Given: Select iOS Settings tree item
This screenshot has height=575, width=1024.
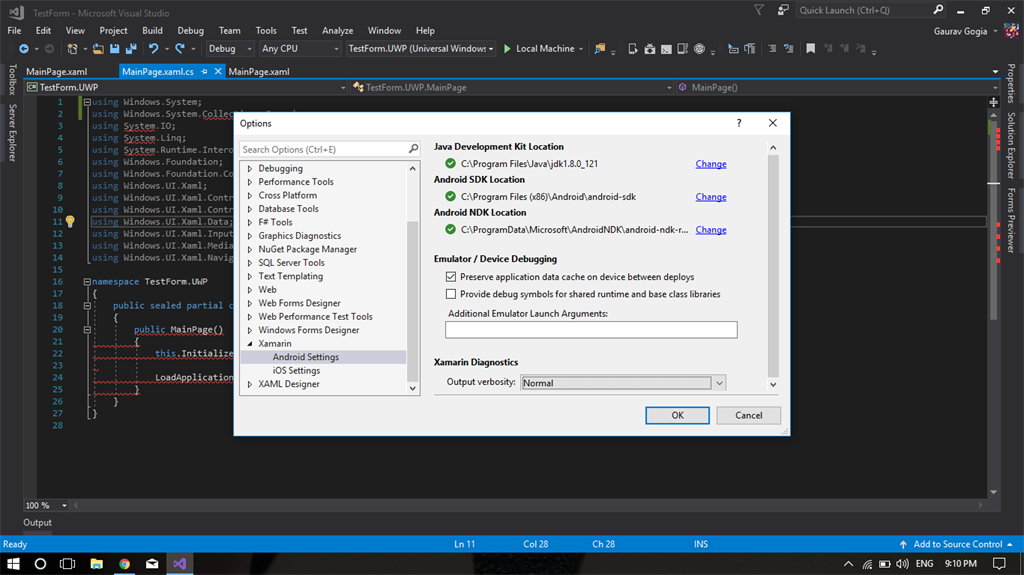Looking at the screenshot, I should pos(296,370).
